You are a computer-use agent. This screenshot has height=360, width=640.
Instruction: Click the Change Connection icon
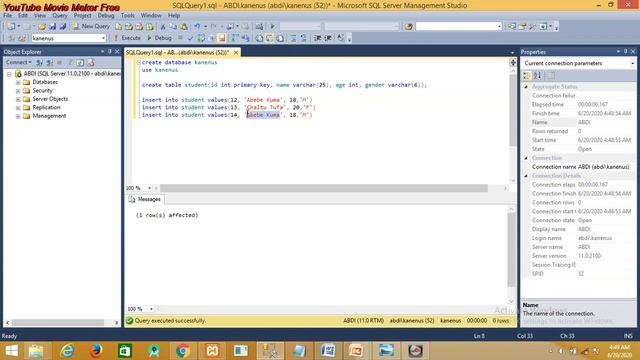[x=22, y=38]
